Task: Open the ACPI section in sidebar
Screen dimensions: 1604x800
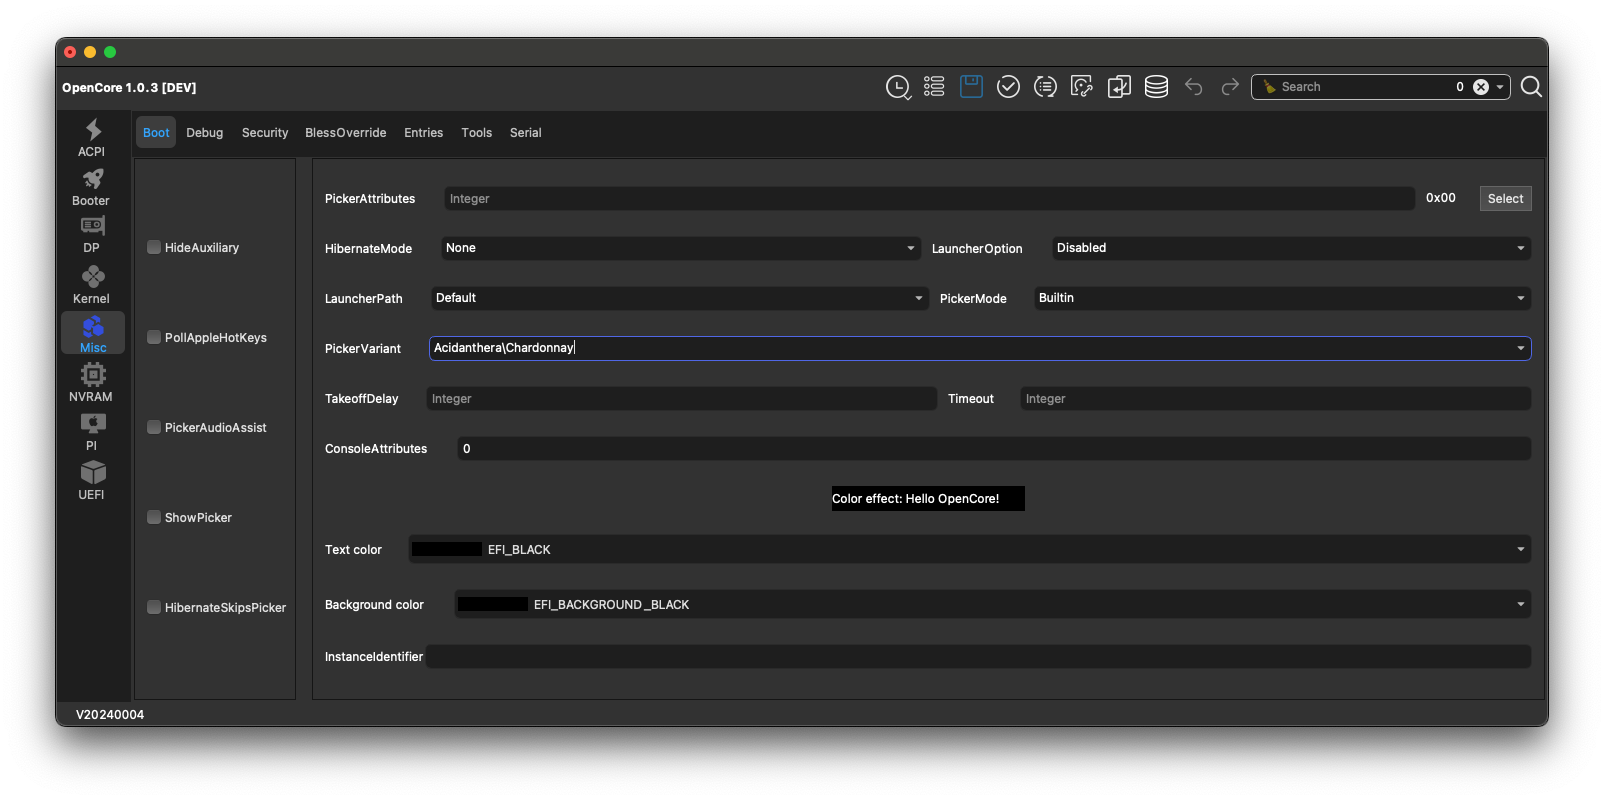Action: (x=92, y=138)
